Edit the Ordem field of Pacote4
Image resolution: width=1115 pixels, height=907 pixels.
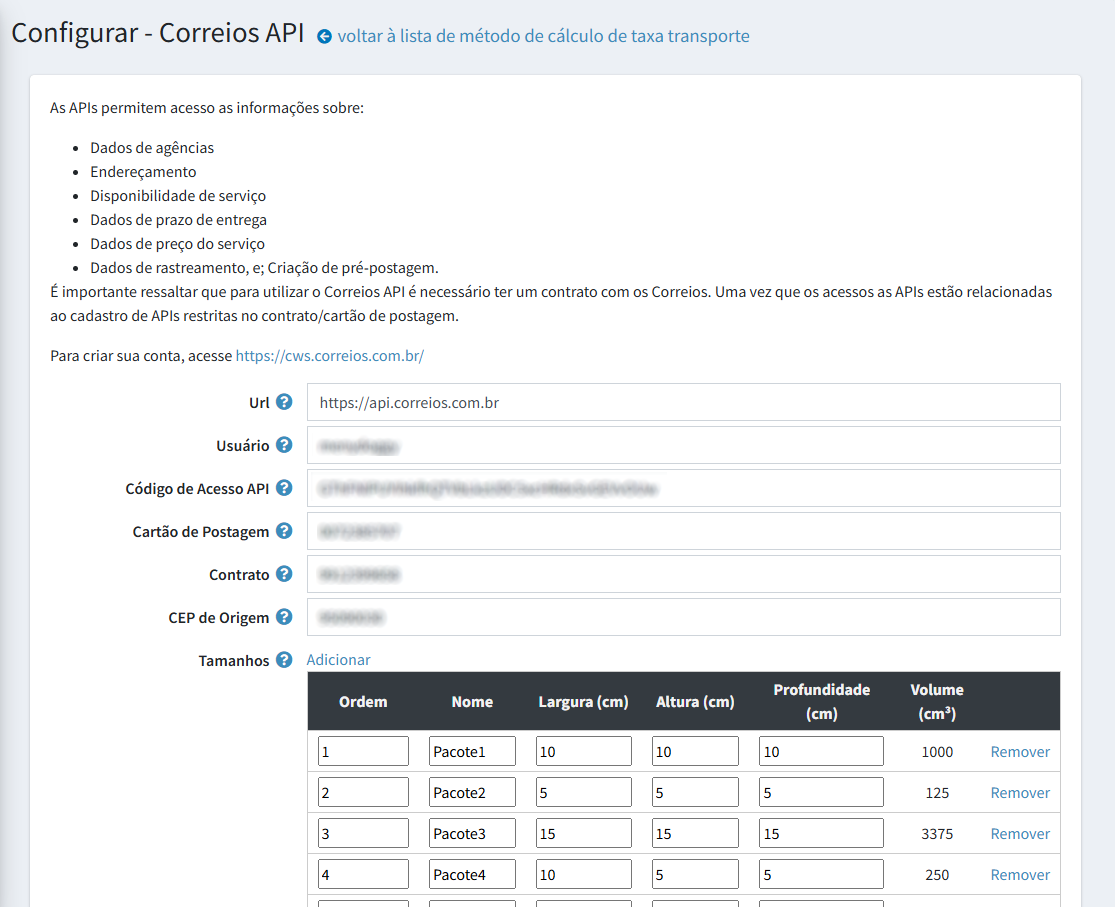click(x=363, y=874)
